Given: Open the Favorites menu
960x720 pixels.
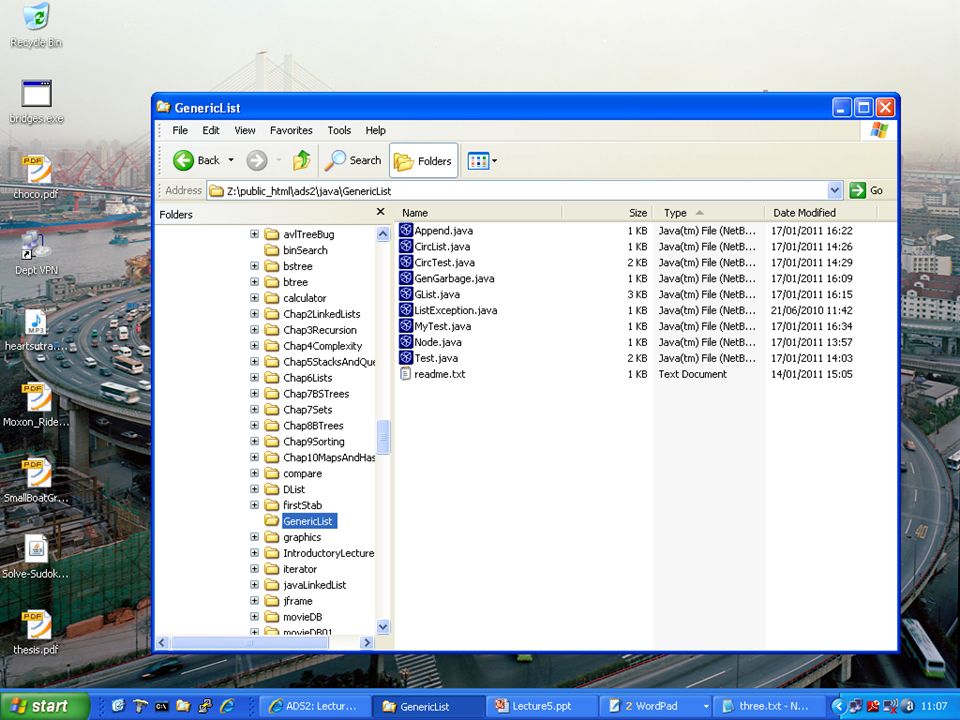Looking at the screenshot, I should (x=291, y=130).
